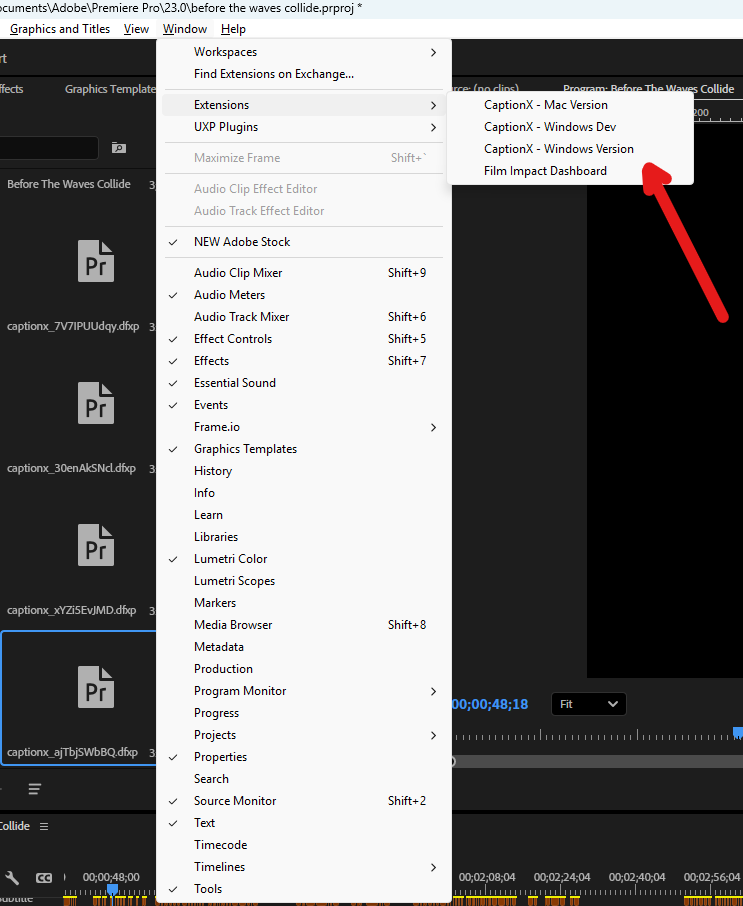The height and width of the screenshot is (906, 743).
Task: Close the Window menu in menu bar
Action: pyautogui.click(x=185, y=29)
